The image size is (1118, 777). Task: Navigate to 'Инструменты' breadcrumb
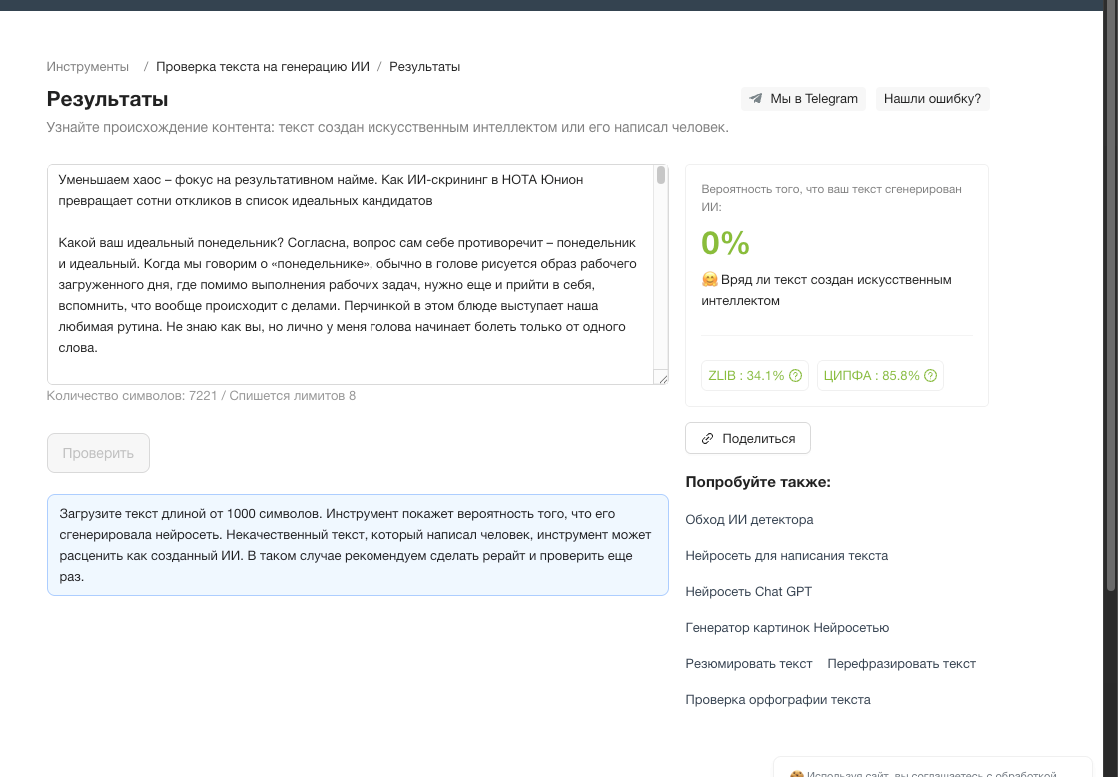click(x=87, y=66)
